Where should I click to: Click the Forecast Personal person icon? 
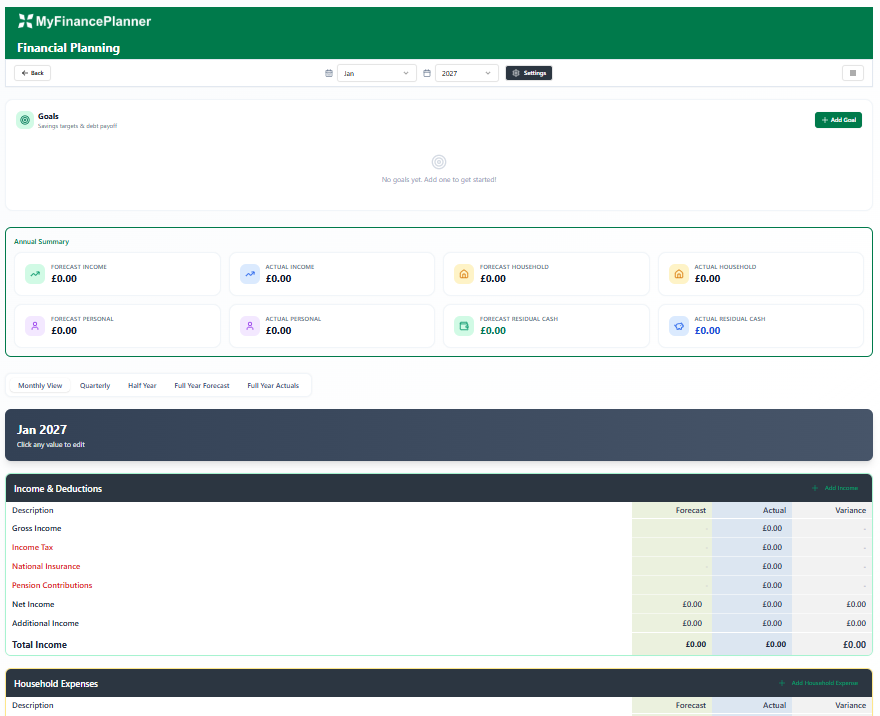35,326
